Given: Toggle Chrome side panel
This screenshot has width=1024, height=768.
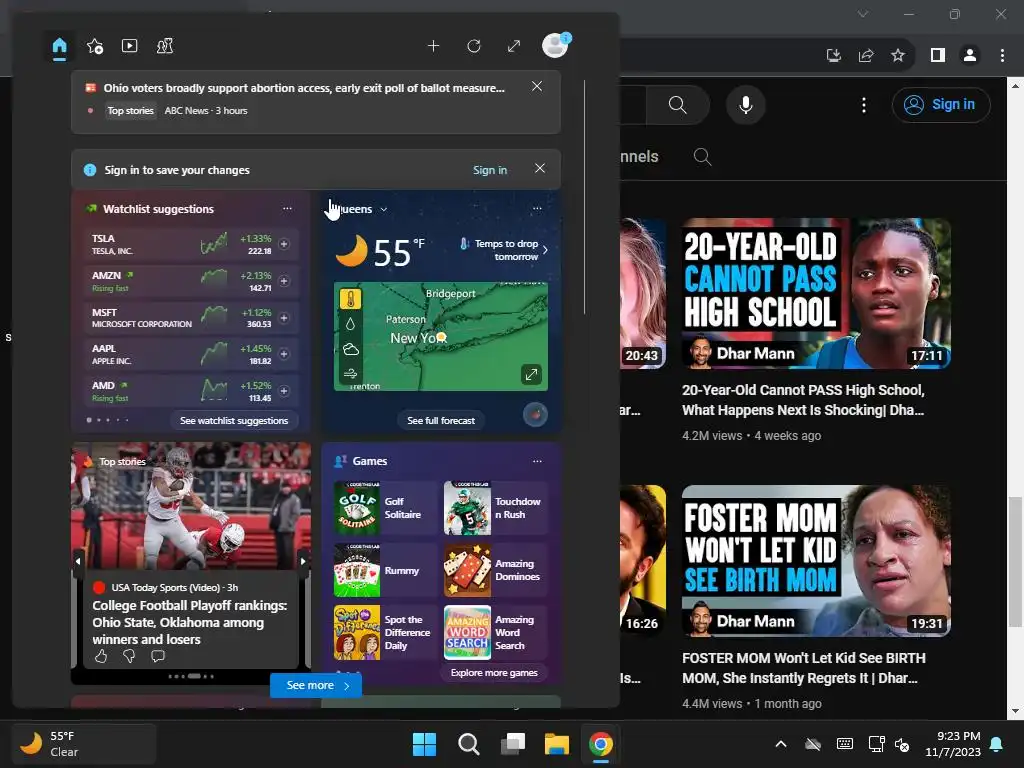Looking at the screenshot, I should [x=938, y=56].
